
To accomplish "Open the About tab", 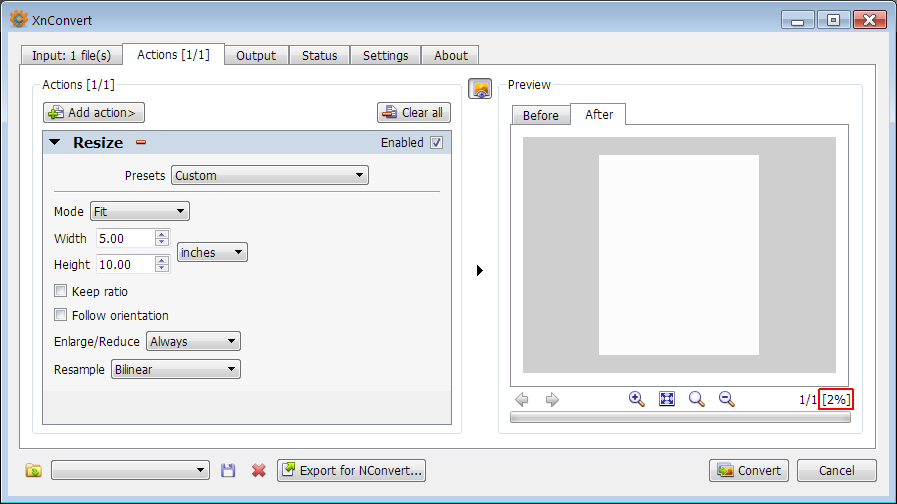I will (451, 55).
